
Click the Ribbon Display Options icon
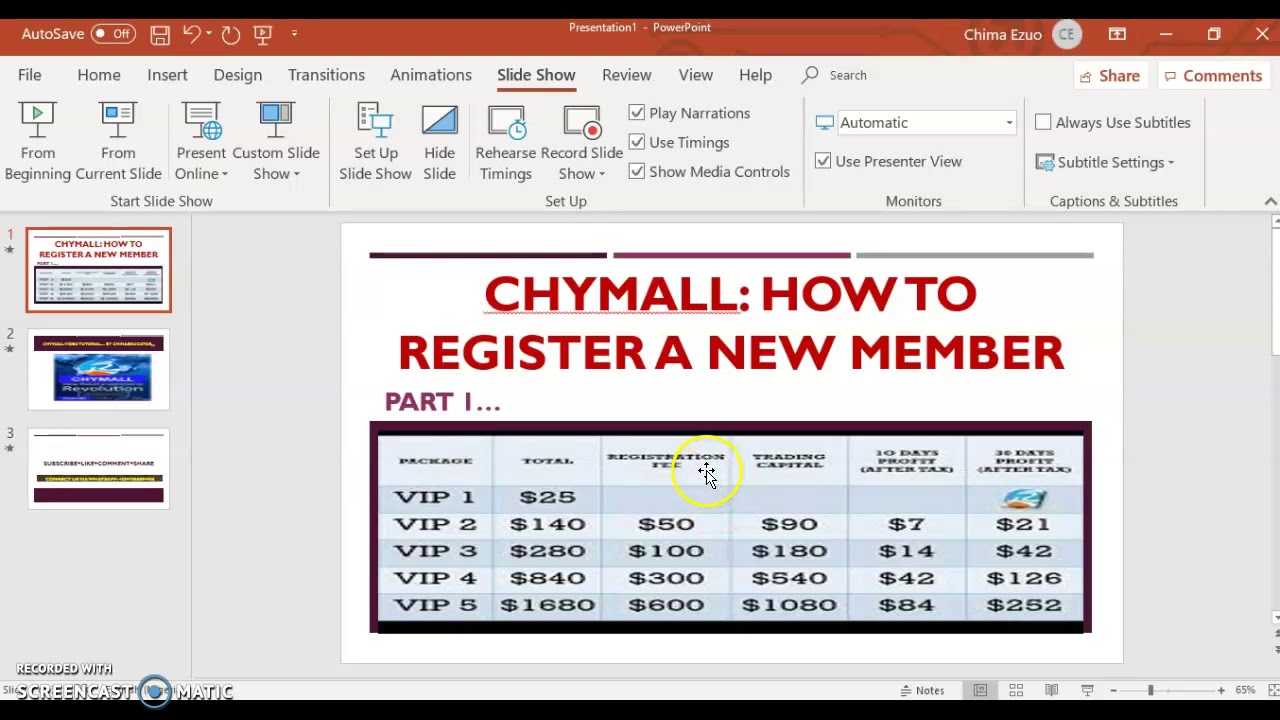coord(1117,34)
